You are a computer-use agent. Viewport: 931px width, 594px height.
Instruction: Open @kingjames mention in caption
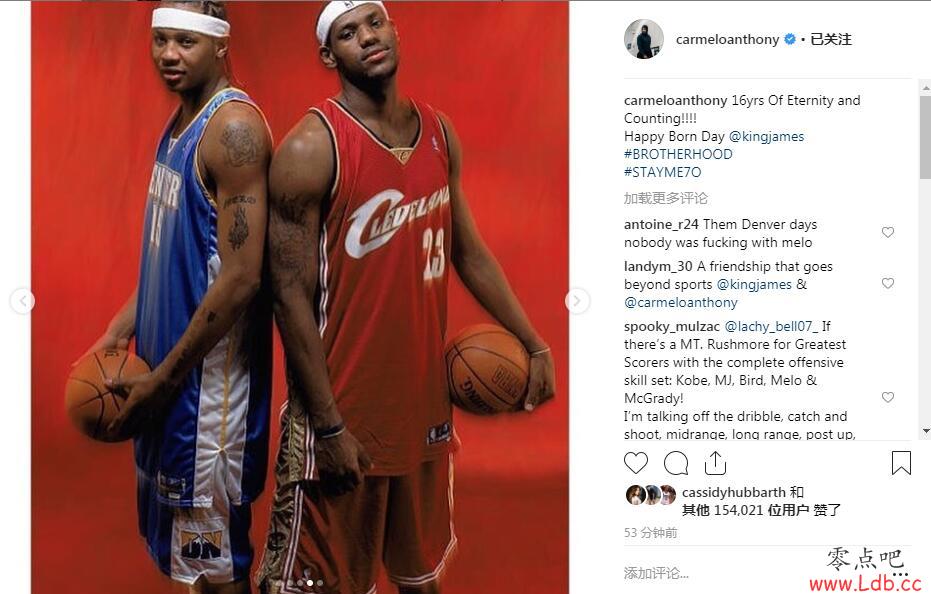[766, 137]
